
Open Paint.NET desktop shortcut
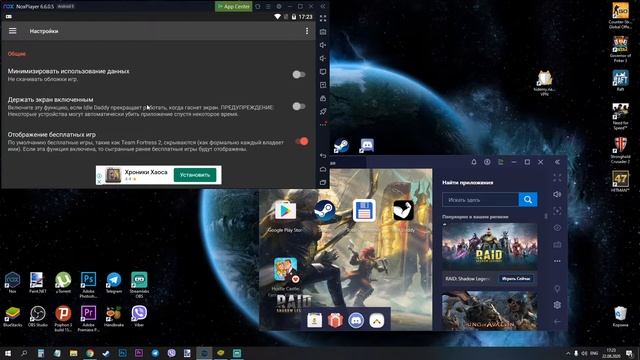coord(38,282)
